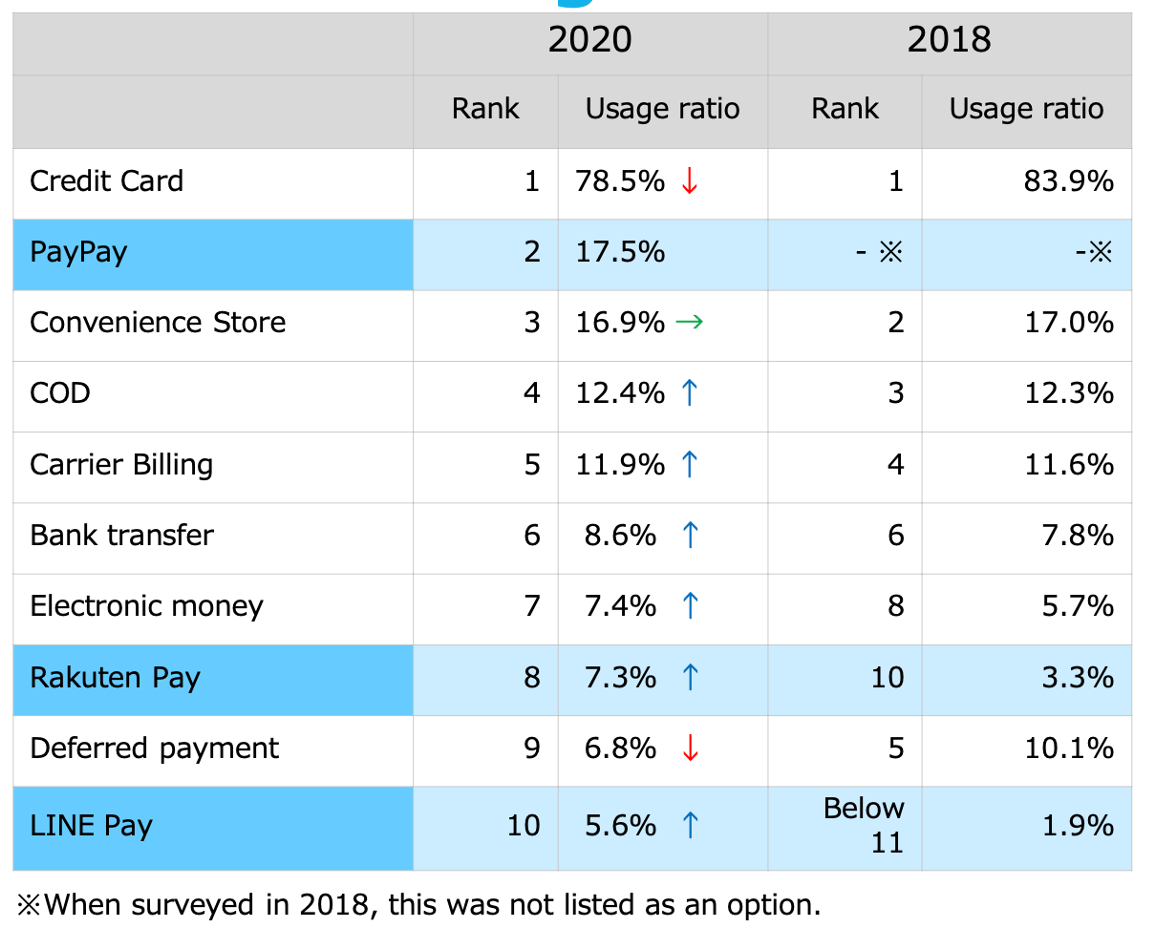The width and height of the screenshot is (1156, 928).
Task: Click the 7.8% value for Bank transfer
Action: point(1077,535)
